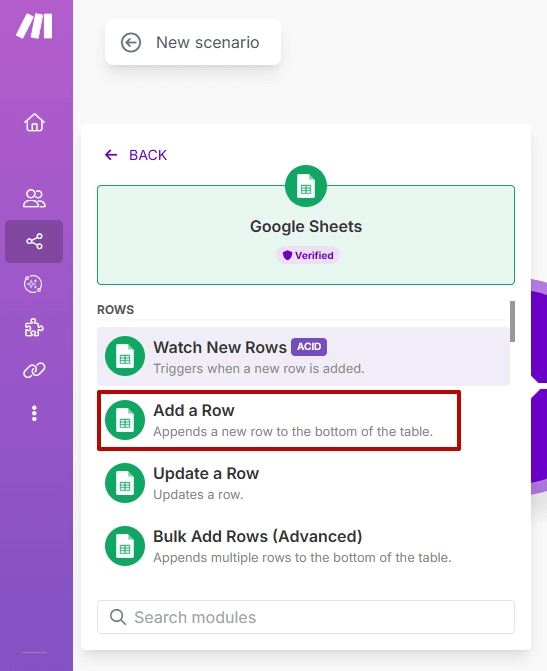Open the Connections chain link icon

pyautogui.click(x=34, y=370)
